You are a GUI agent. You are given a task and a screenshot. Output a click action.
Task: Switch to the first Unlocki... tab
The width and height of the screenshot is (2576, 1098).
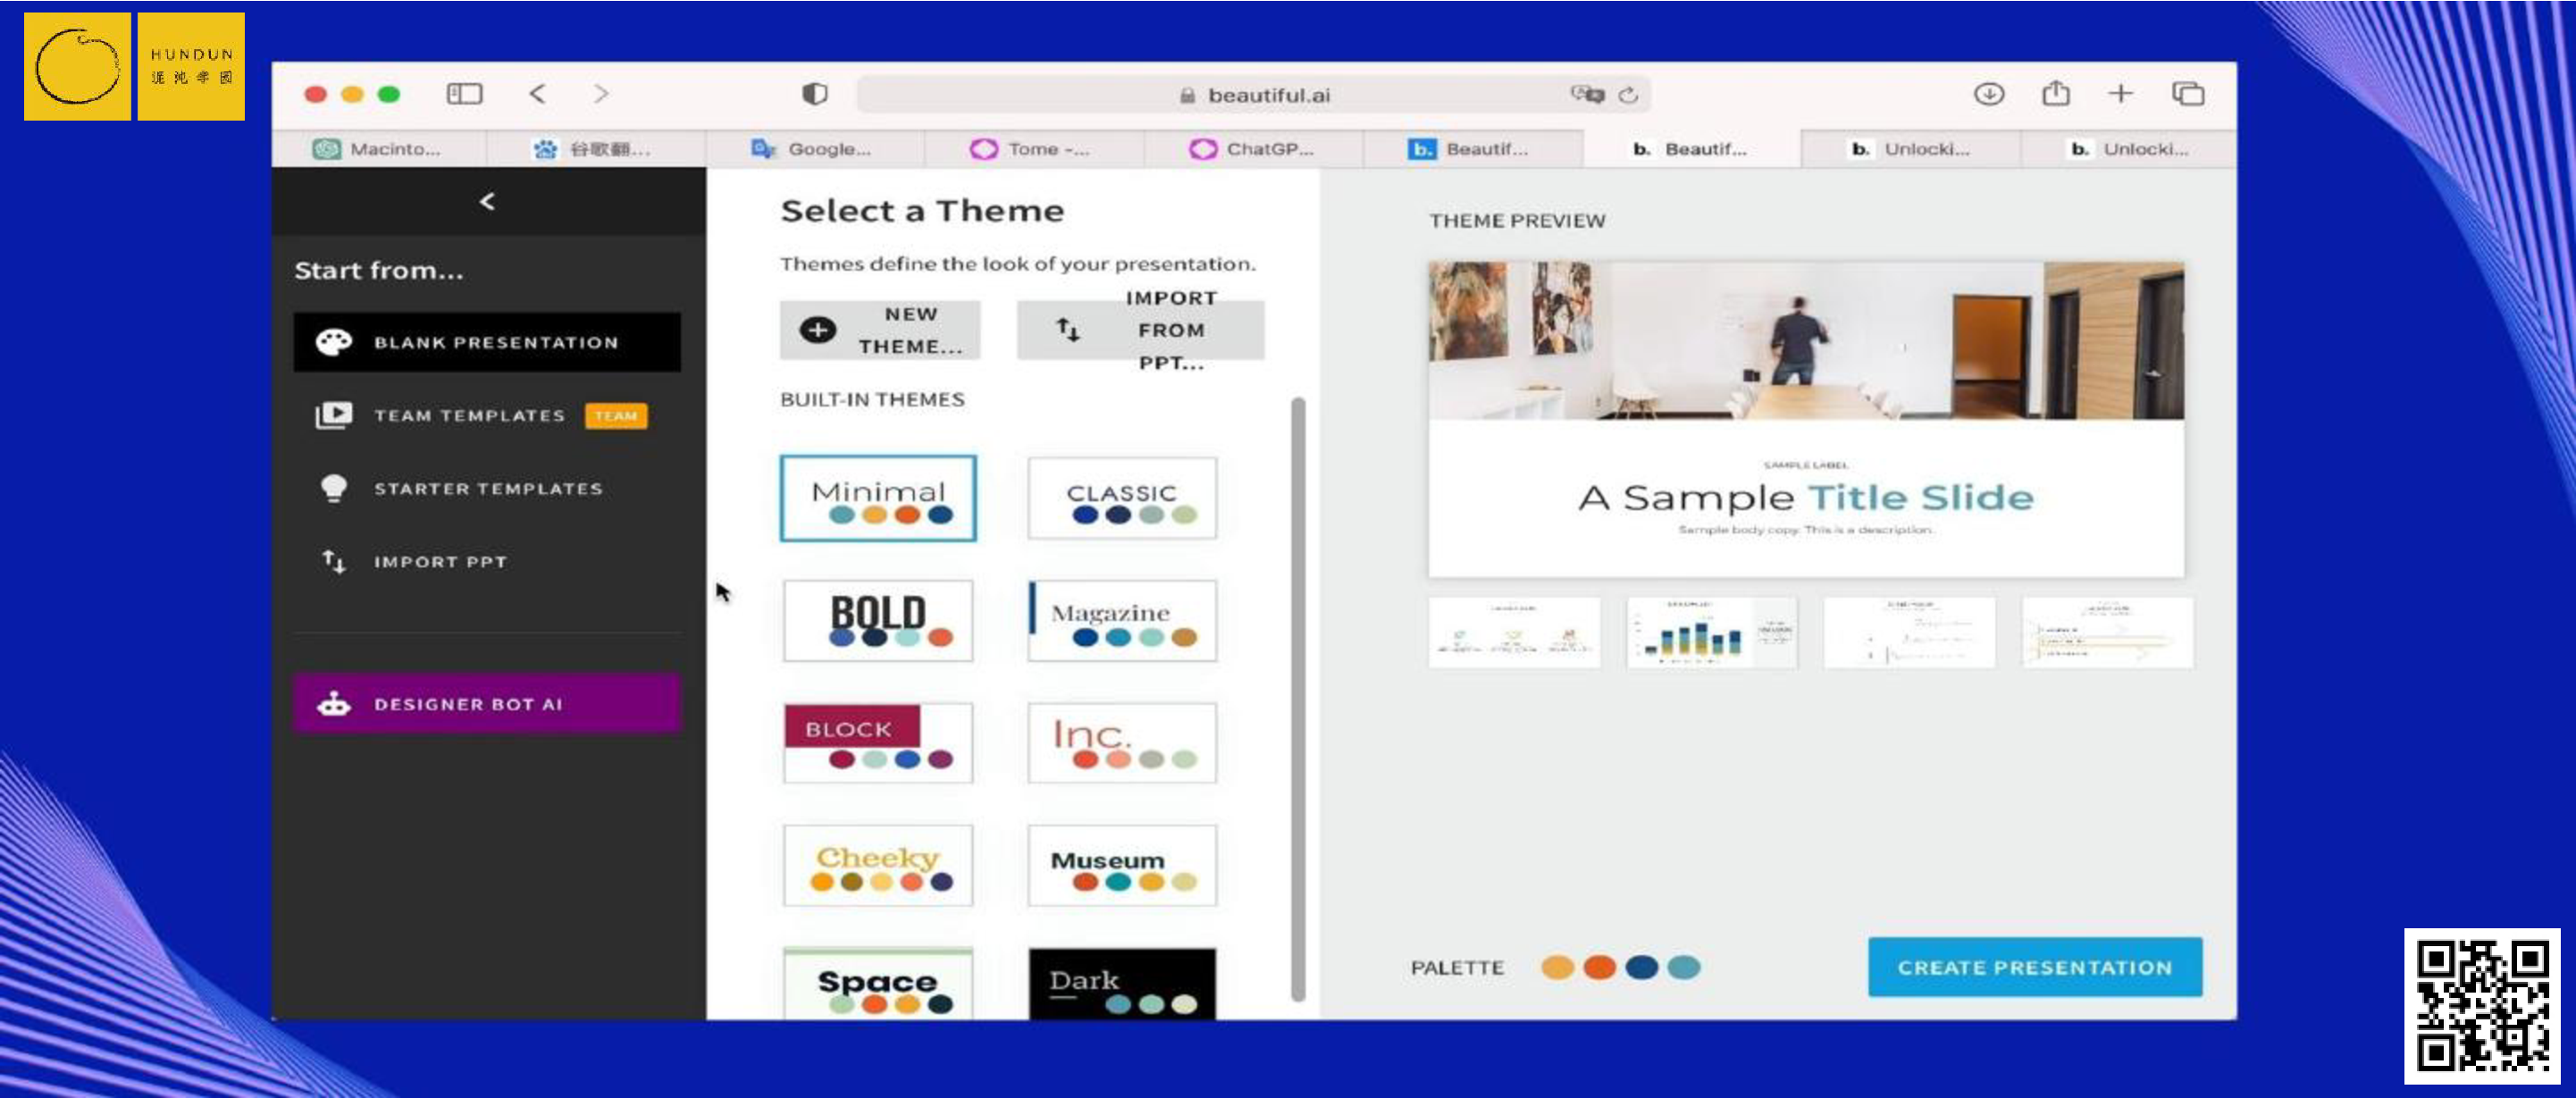pos(1910,149)
